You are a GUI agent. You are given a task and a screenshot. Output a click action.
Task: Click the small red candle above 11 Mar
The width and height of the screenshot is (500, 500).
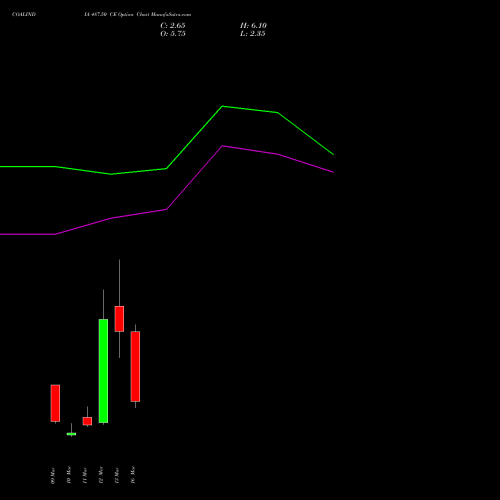87,421
